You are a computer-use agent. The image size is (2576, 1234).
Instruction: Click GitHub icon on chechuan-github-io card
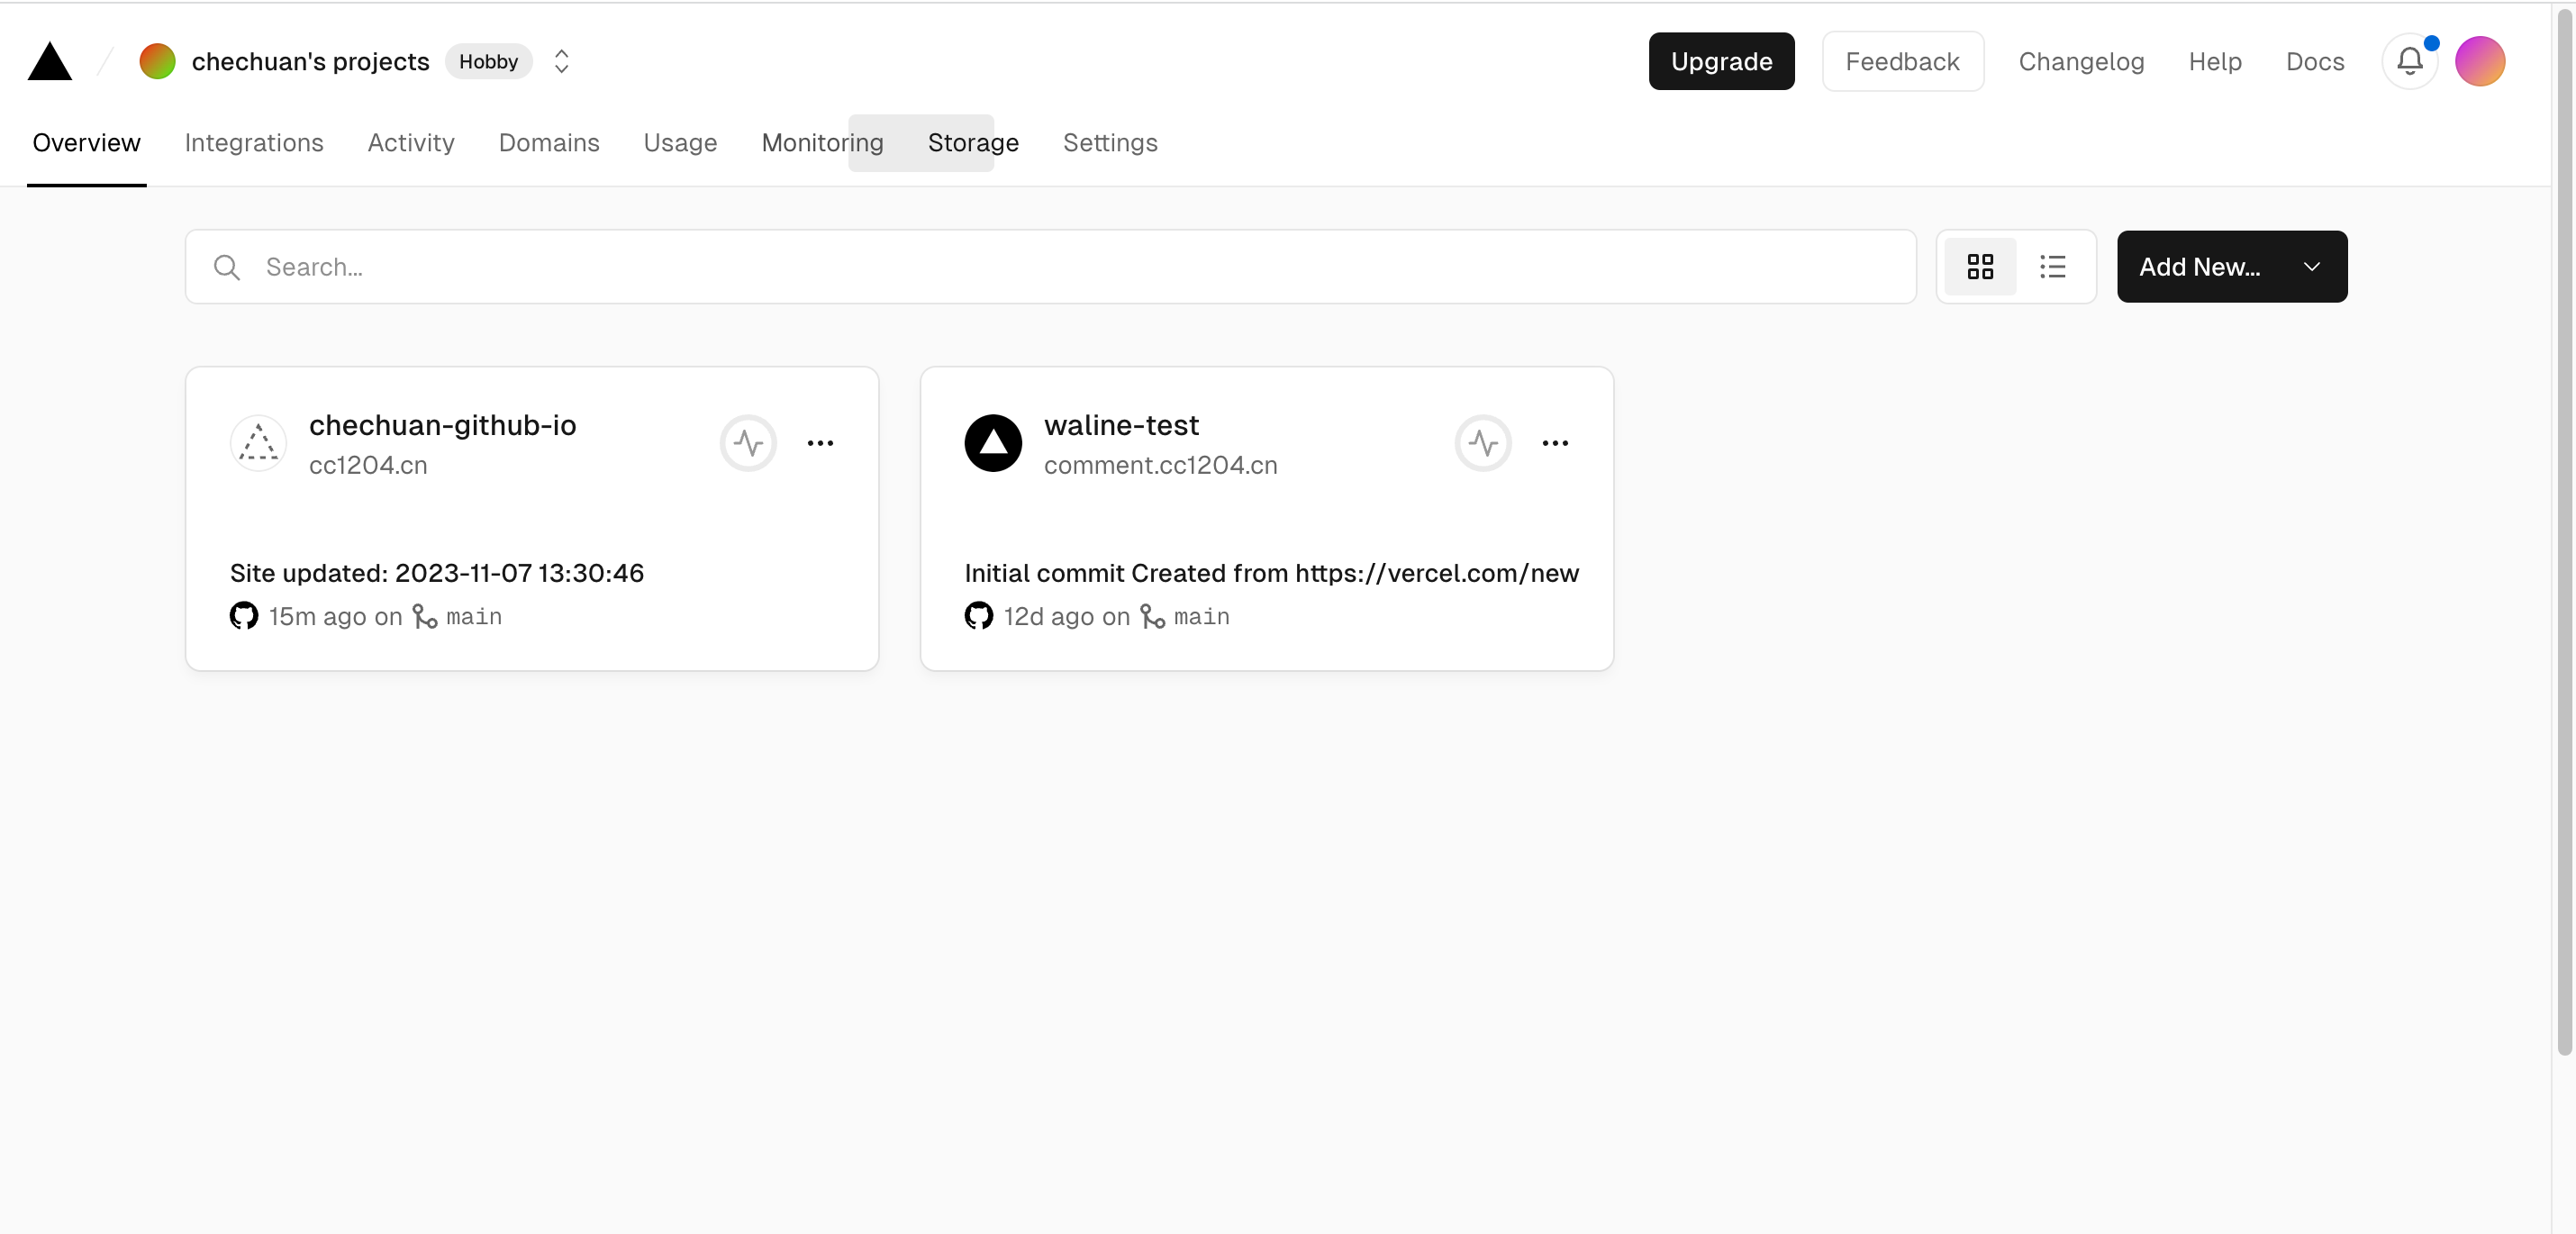tap(244, 616)
